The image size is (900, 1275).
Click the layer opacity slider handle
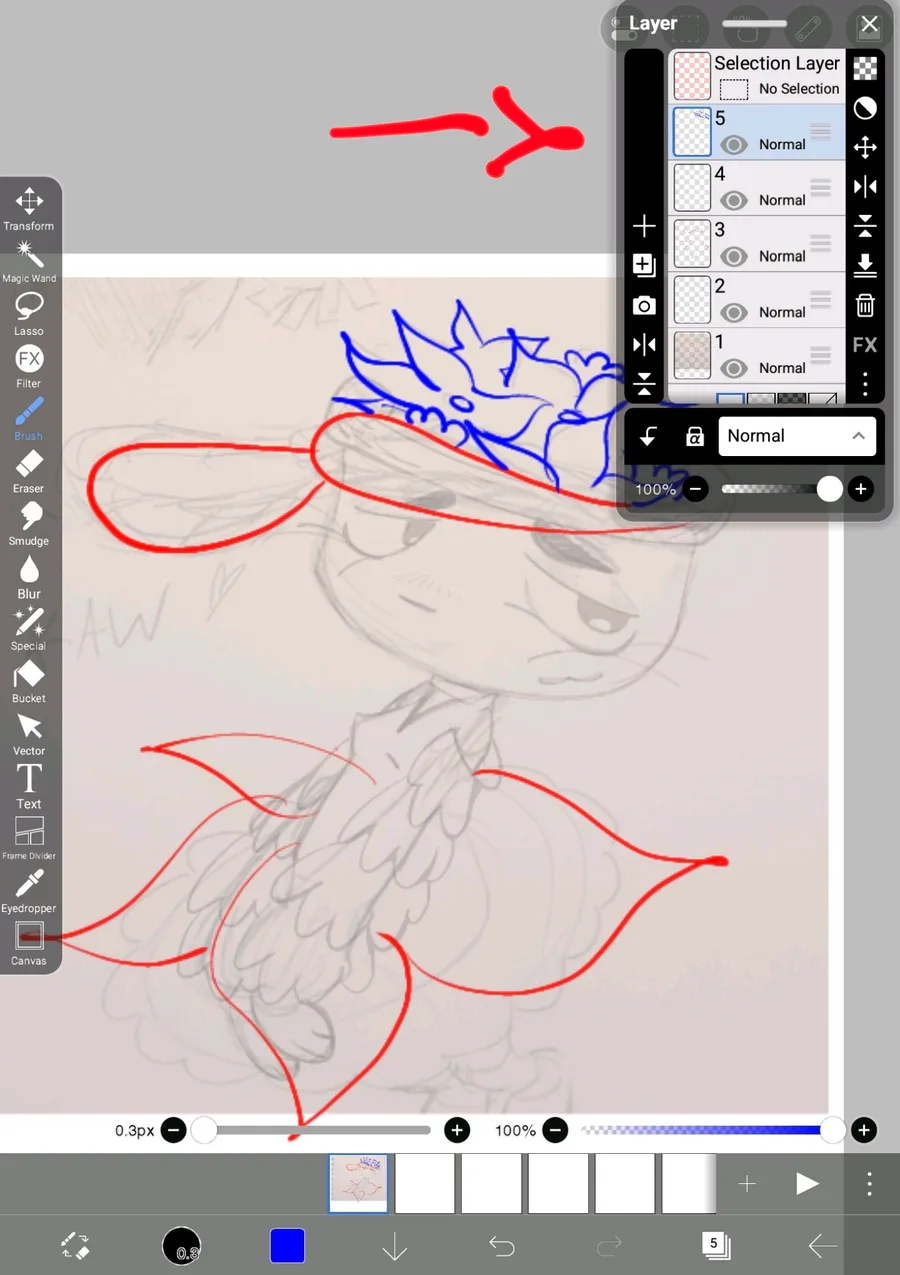coord(829,489)
